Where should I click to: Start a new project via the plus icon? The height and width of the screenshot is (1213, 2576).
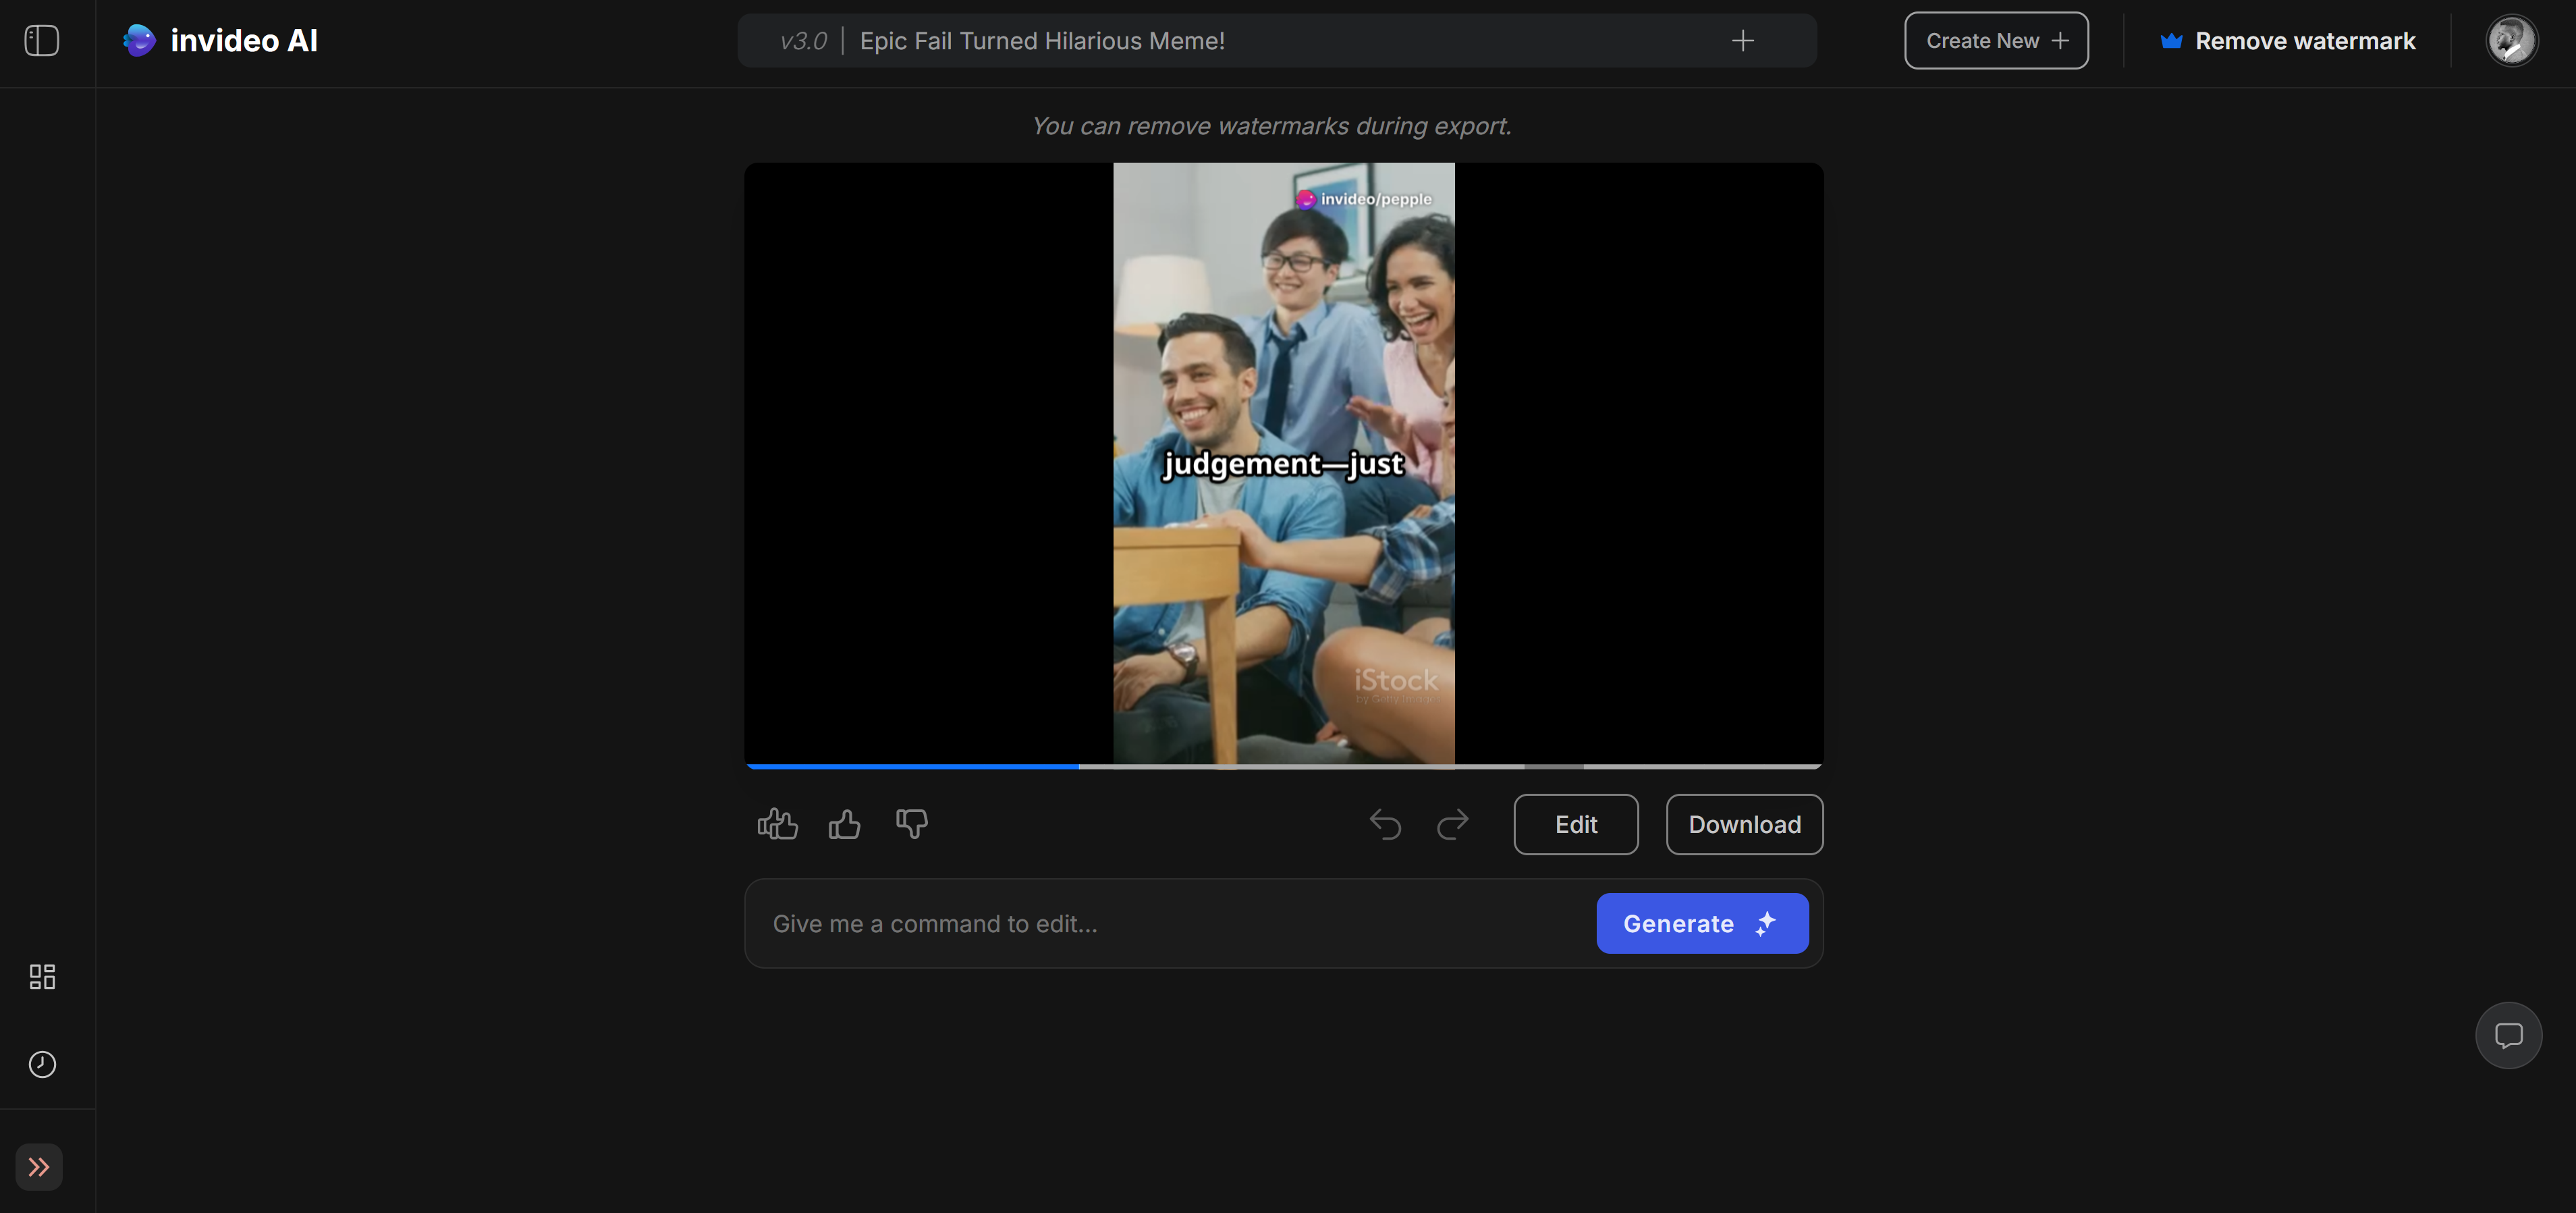coord(1742,40)
